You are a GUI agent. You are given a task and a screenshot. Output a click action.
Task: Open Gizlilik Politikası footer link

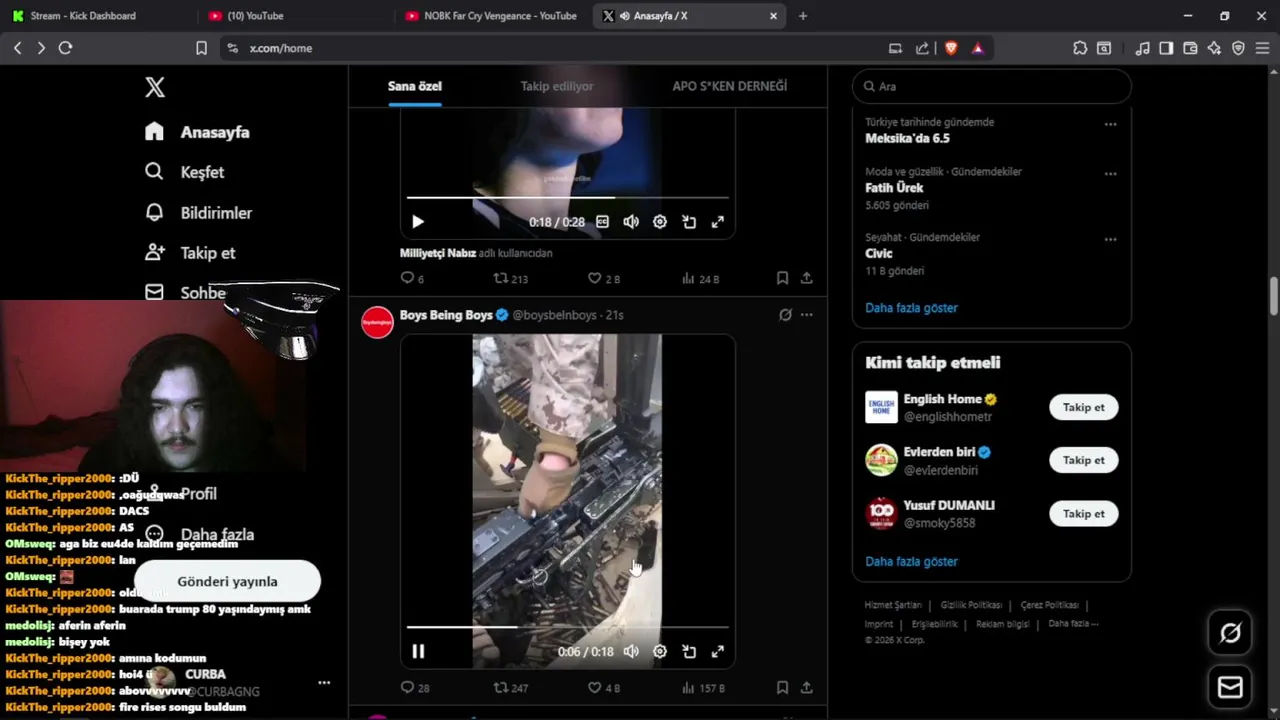[x=971, y=605]
